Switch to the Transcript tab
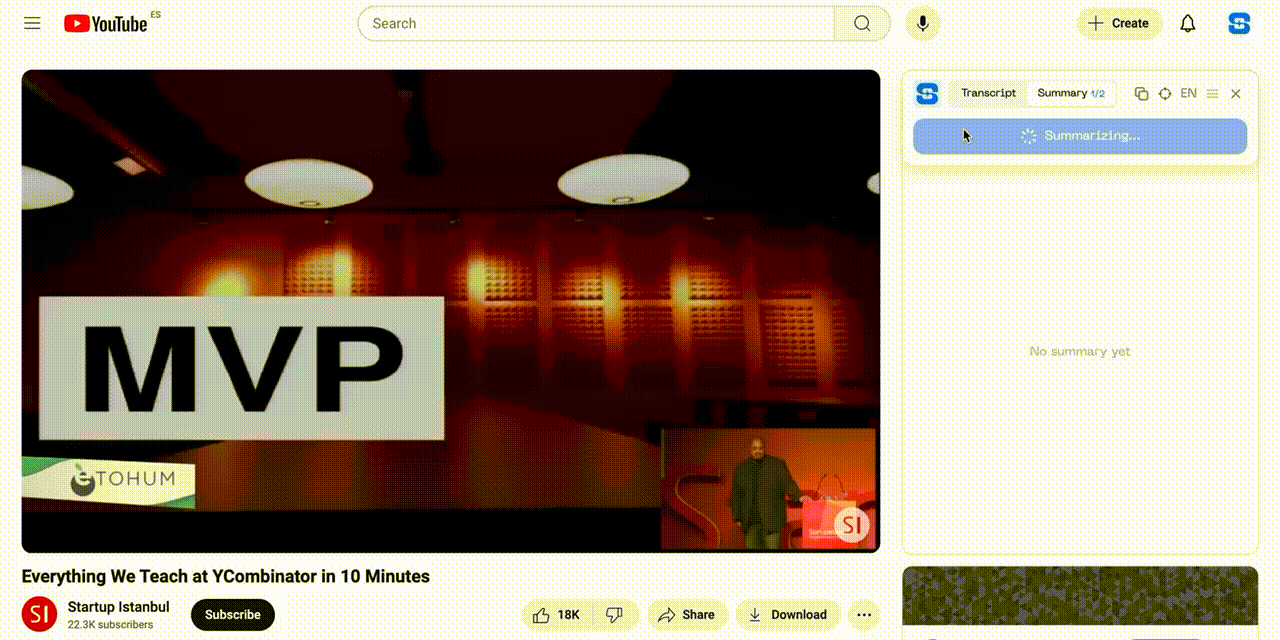Image resolution: width=1280 pixels, height=640 pixels. (988, 93)
